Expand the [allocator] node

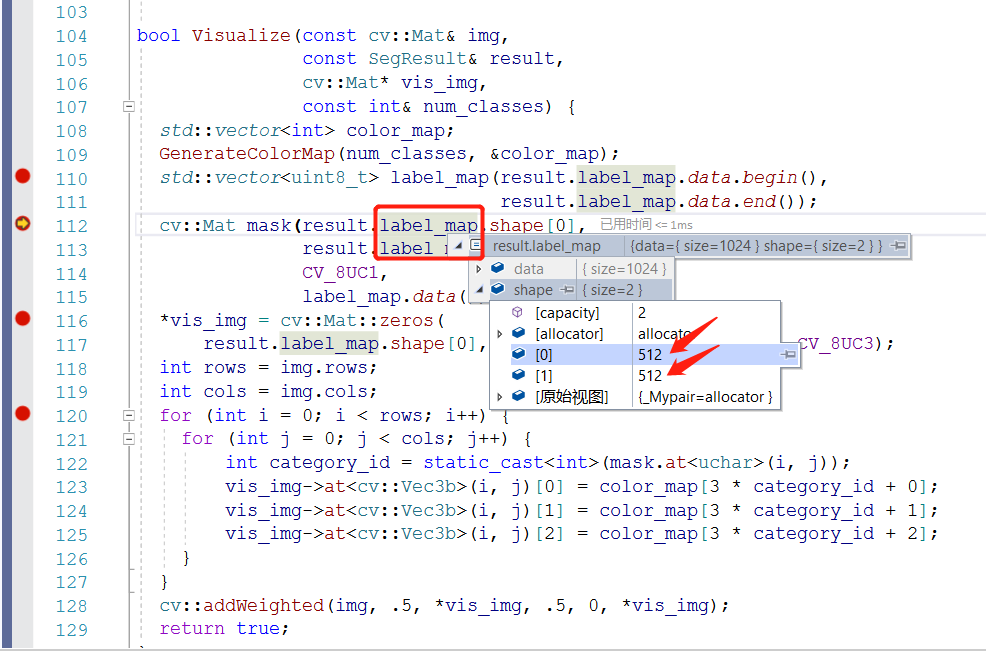(500, 334)
